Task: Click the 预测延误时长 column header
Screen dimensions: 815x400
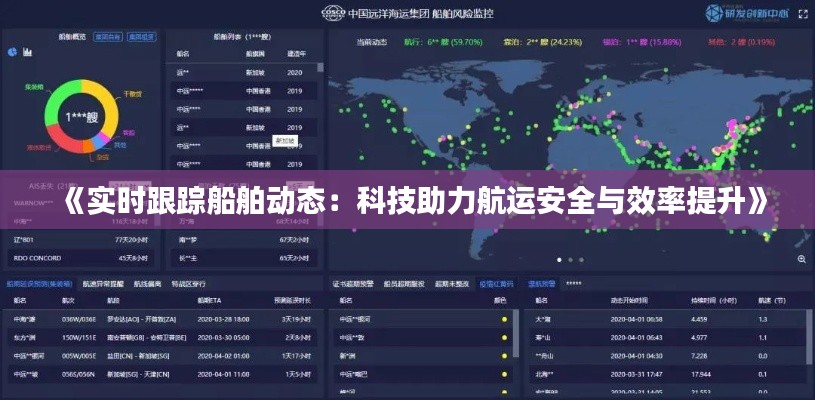Action: tap(293, 300)
